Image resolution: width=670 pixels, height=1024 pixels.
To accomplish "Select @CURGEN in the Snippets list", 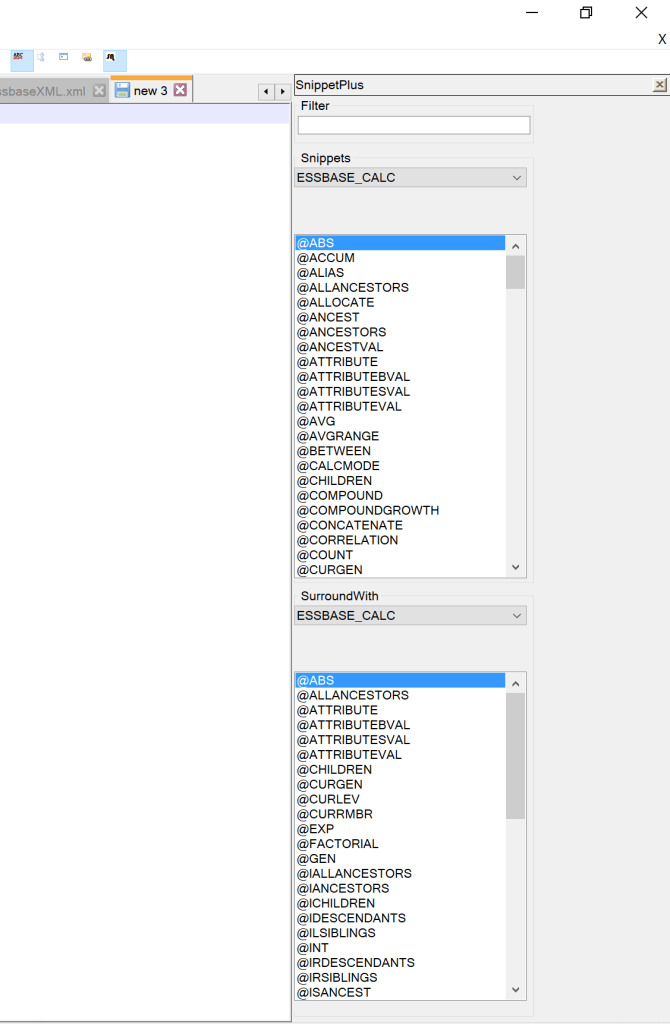I will coord(400,570).
